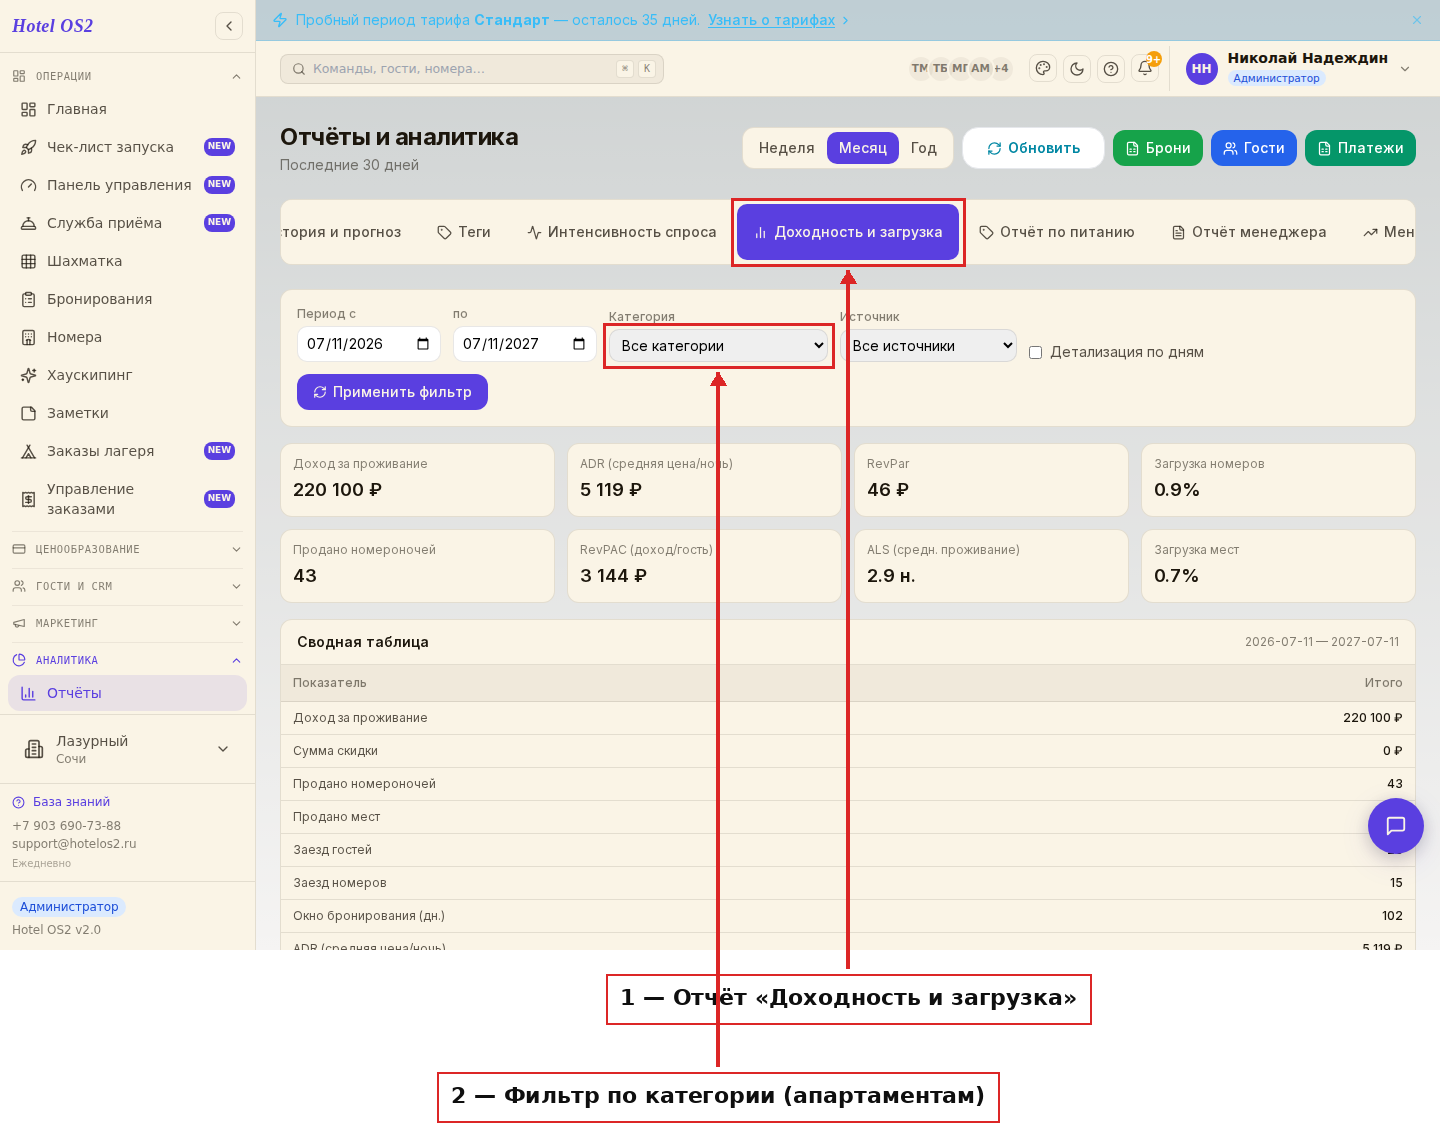
Task: Open Хаускипинг sparkle item
Action: [128, 375]
